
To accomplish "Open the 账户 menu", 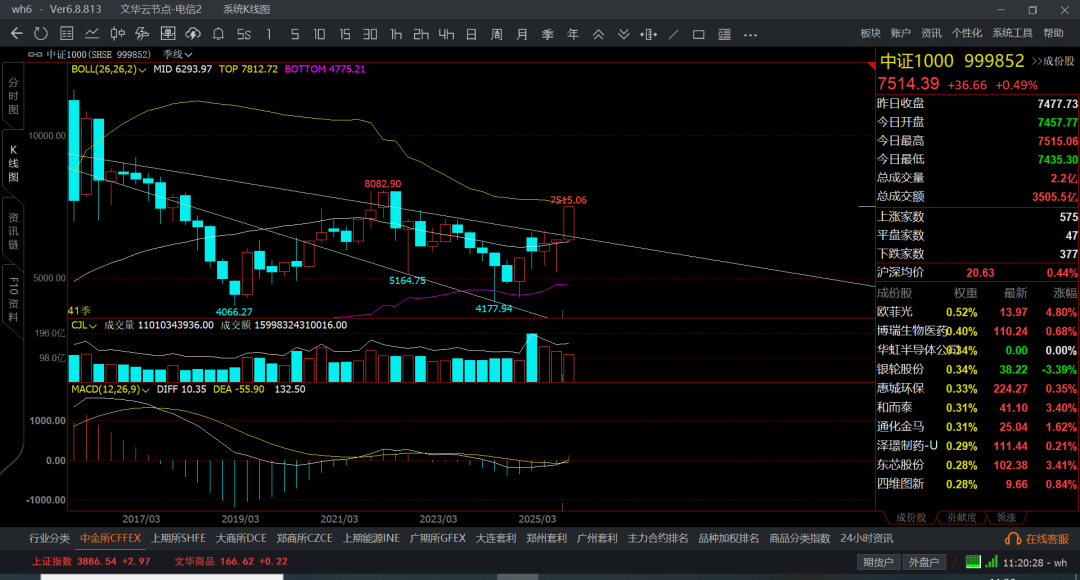I will pos(900,33).
